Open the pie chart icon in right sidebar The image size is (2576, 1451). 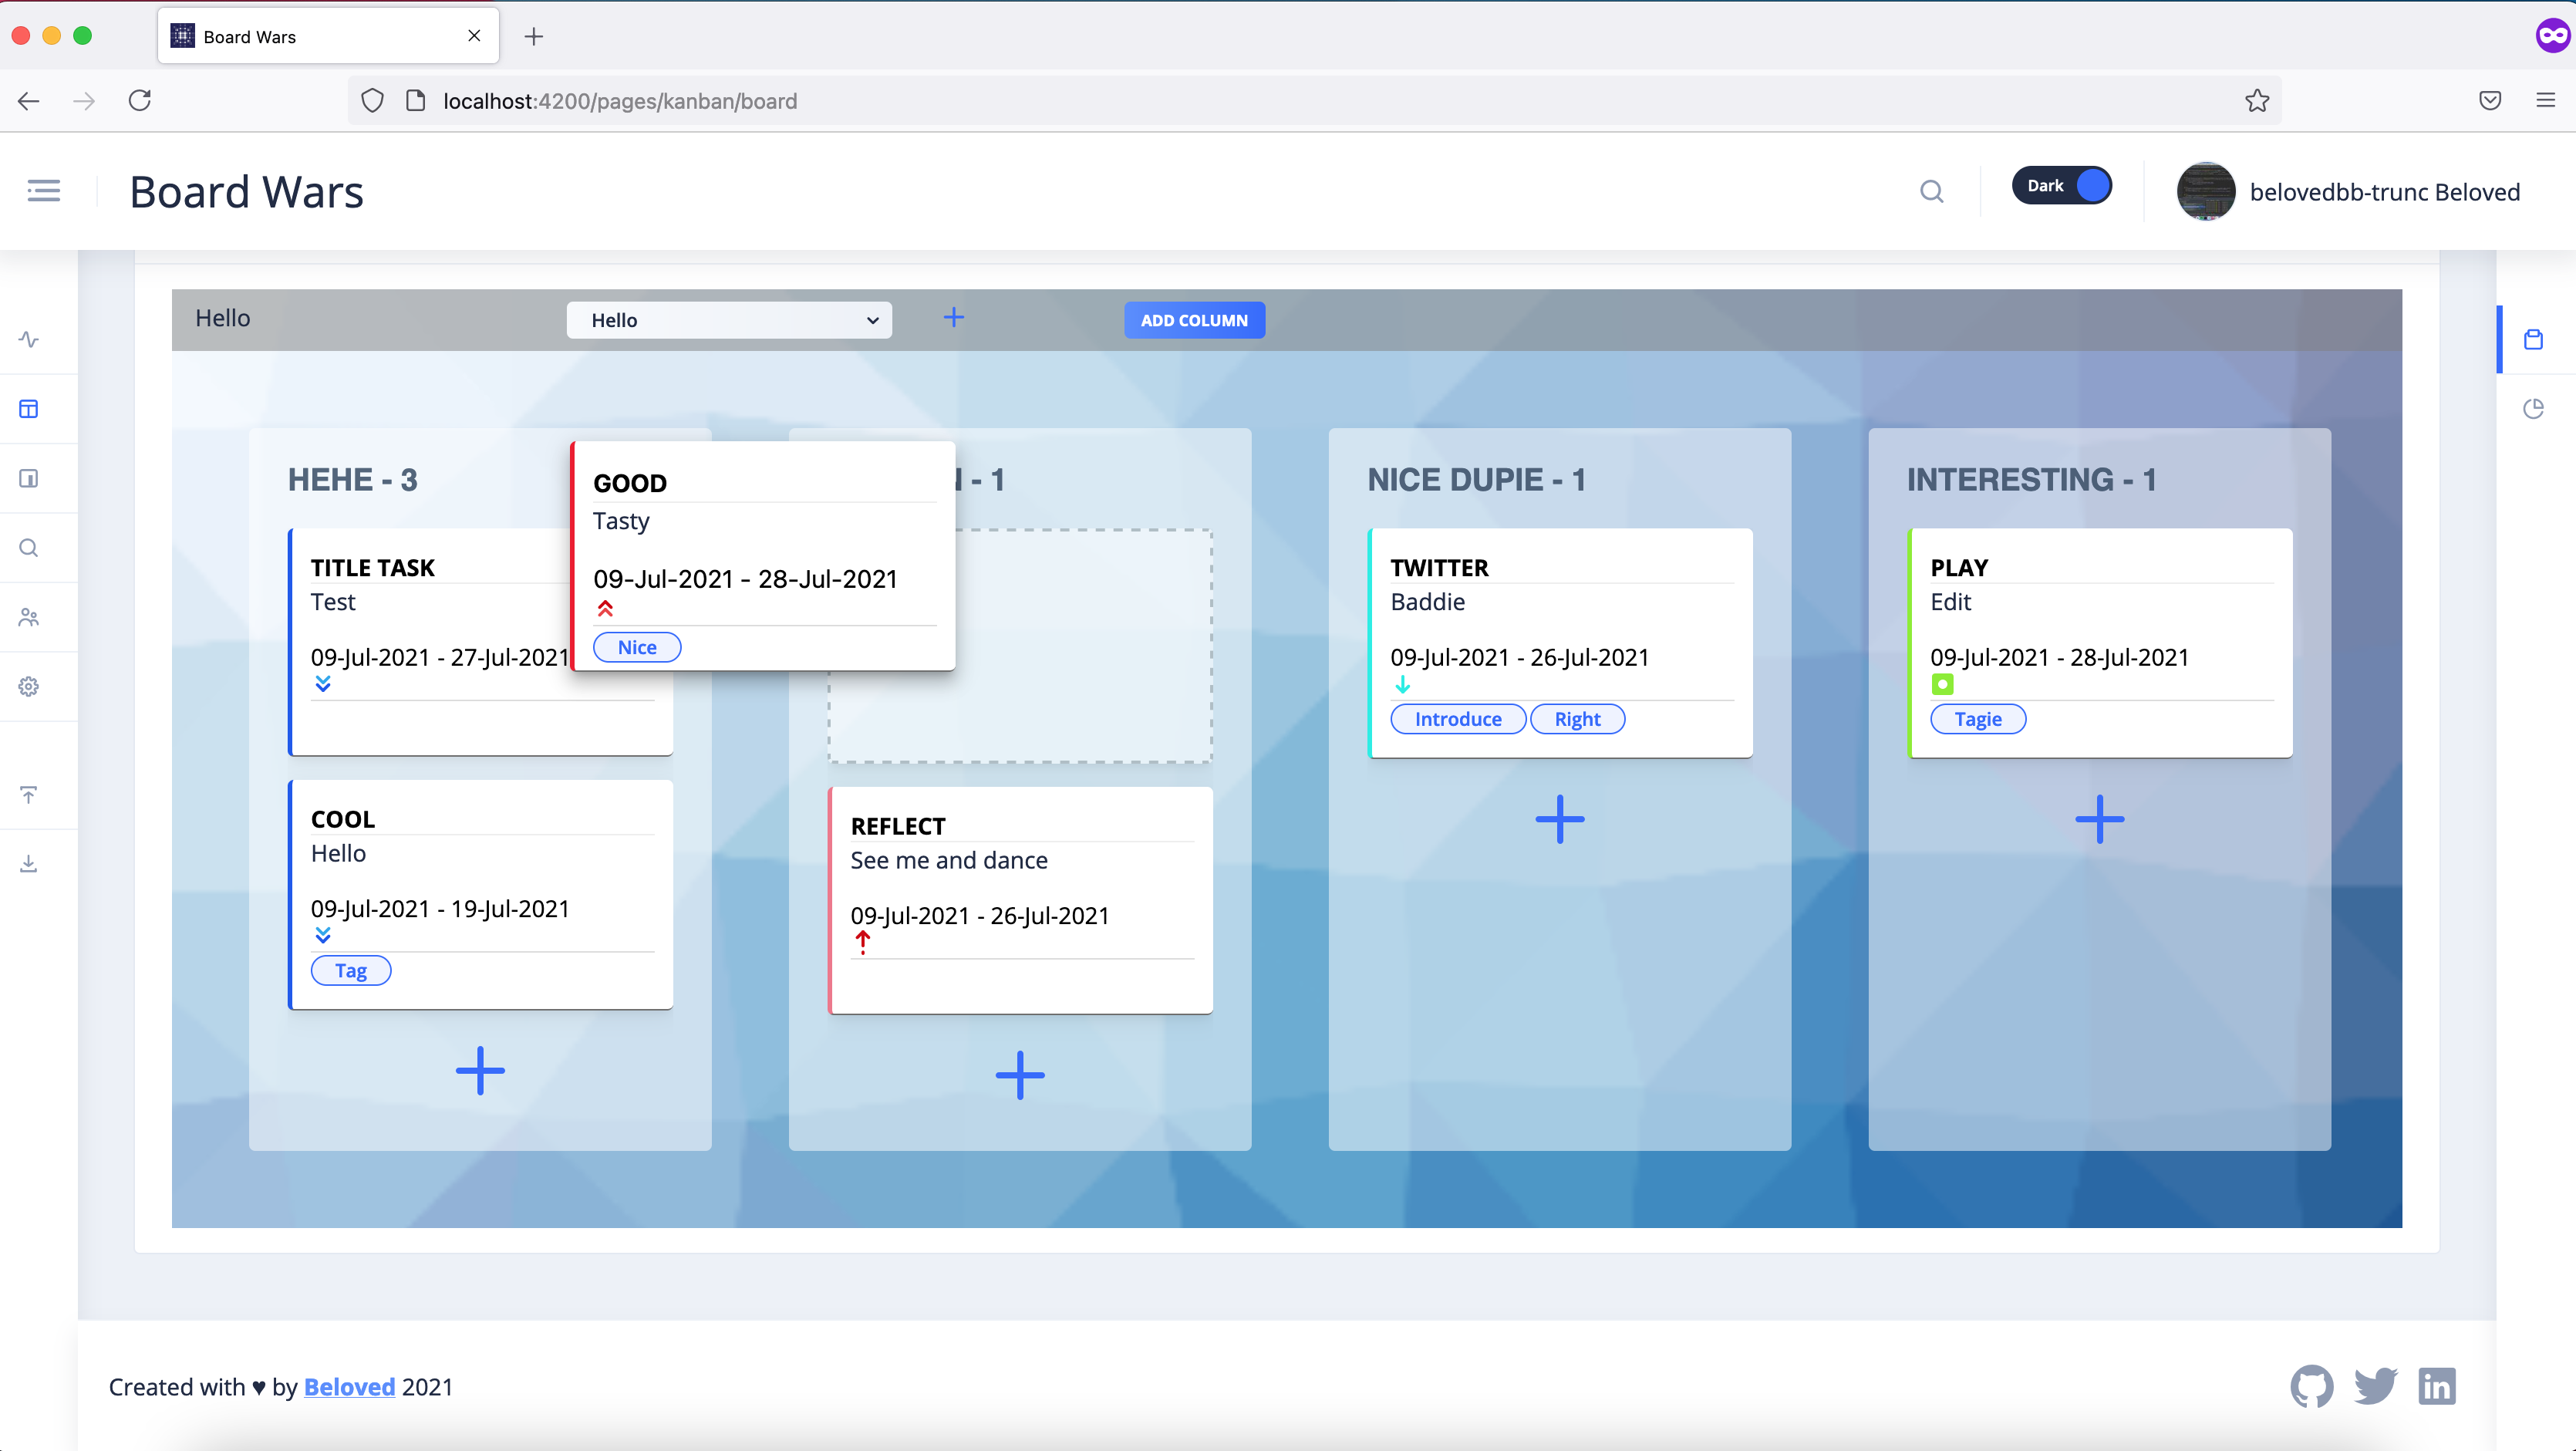pos(2533,409)
